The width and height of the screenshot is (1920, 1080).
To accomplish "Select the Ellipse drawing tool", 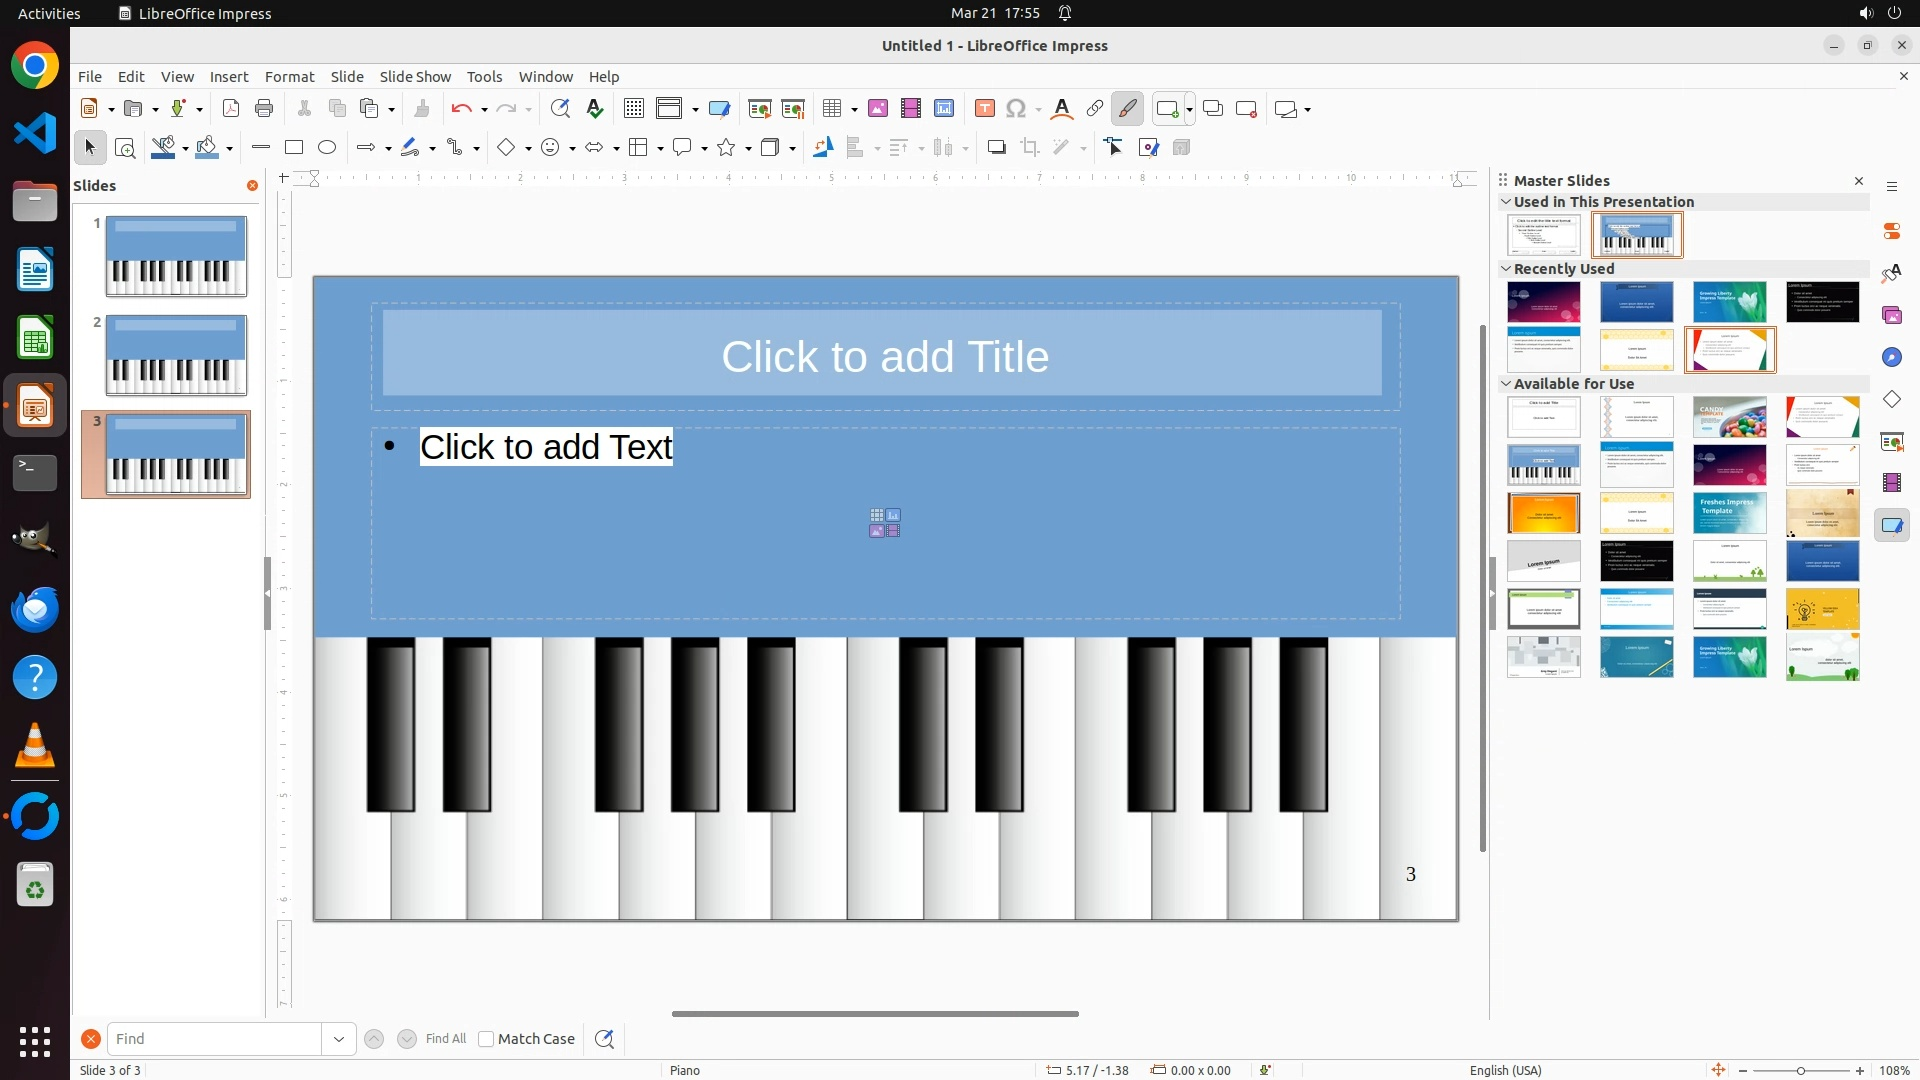I will tap(327, 148).
